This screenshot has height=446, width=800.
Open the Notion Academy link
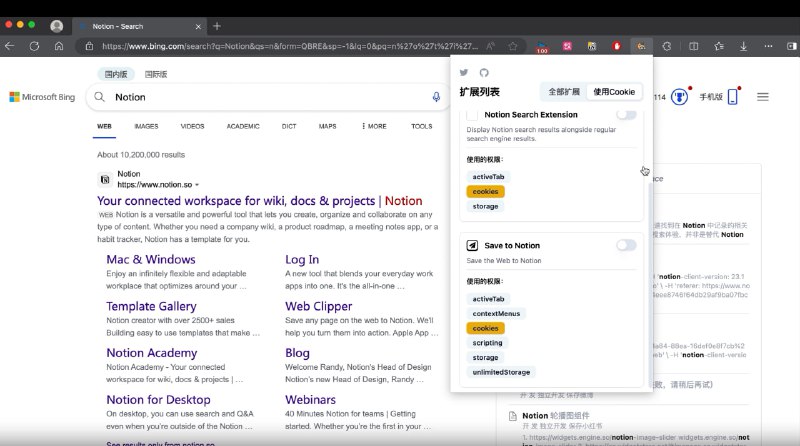(x=152, y=353)
